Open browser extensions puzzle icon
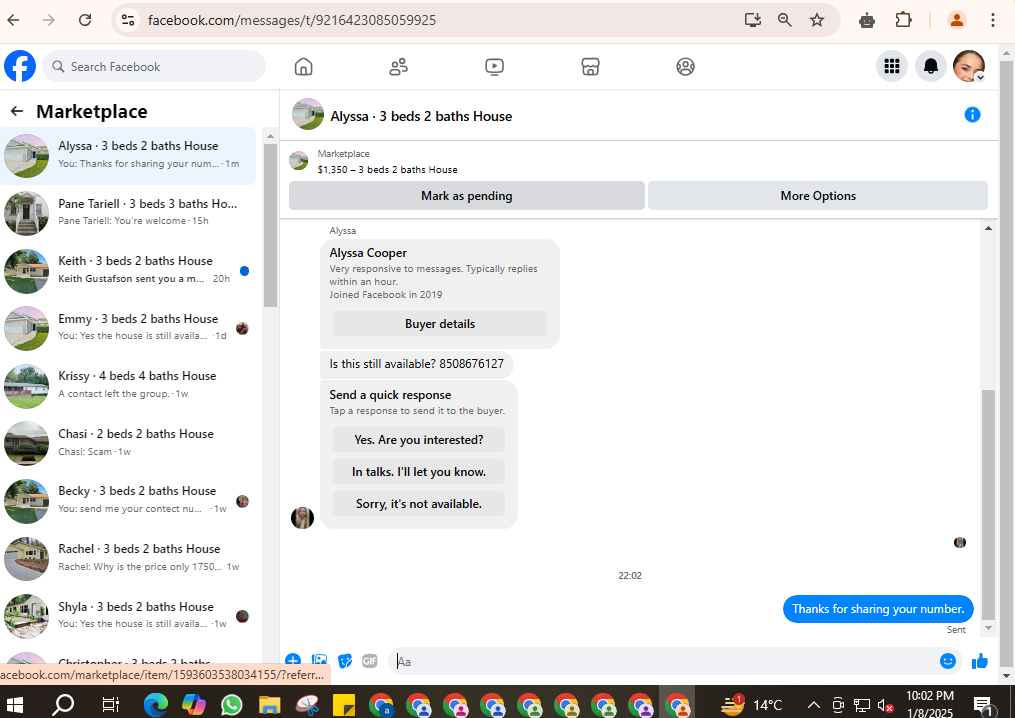Viewport: 1015px width, 718px height. coord(903,20)
